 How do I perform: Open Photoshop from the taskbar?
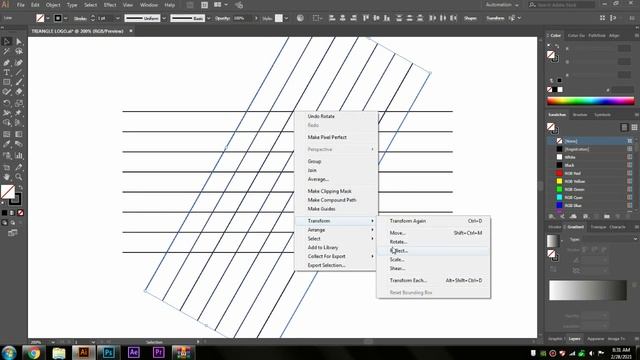point(109,352)
